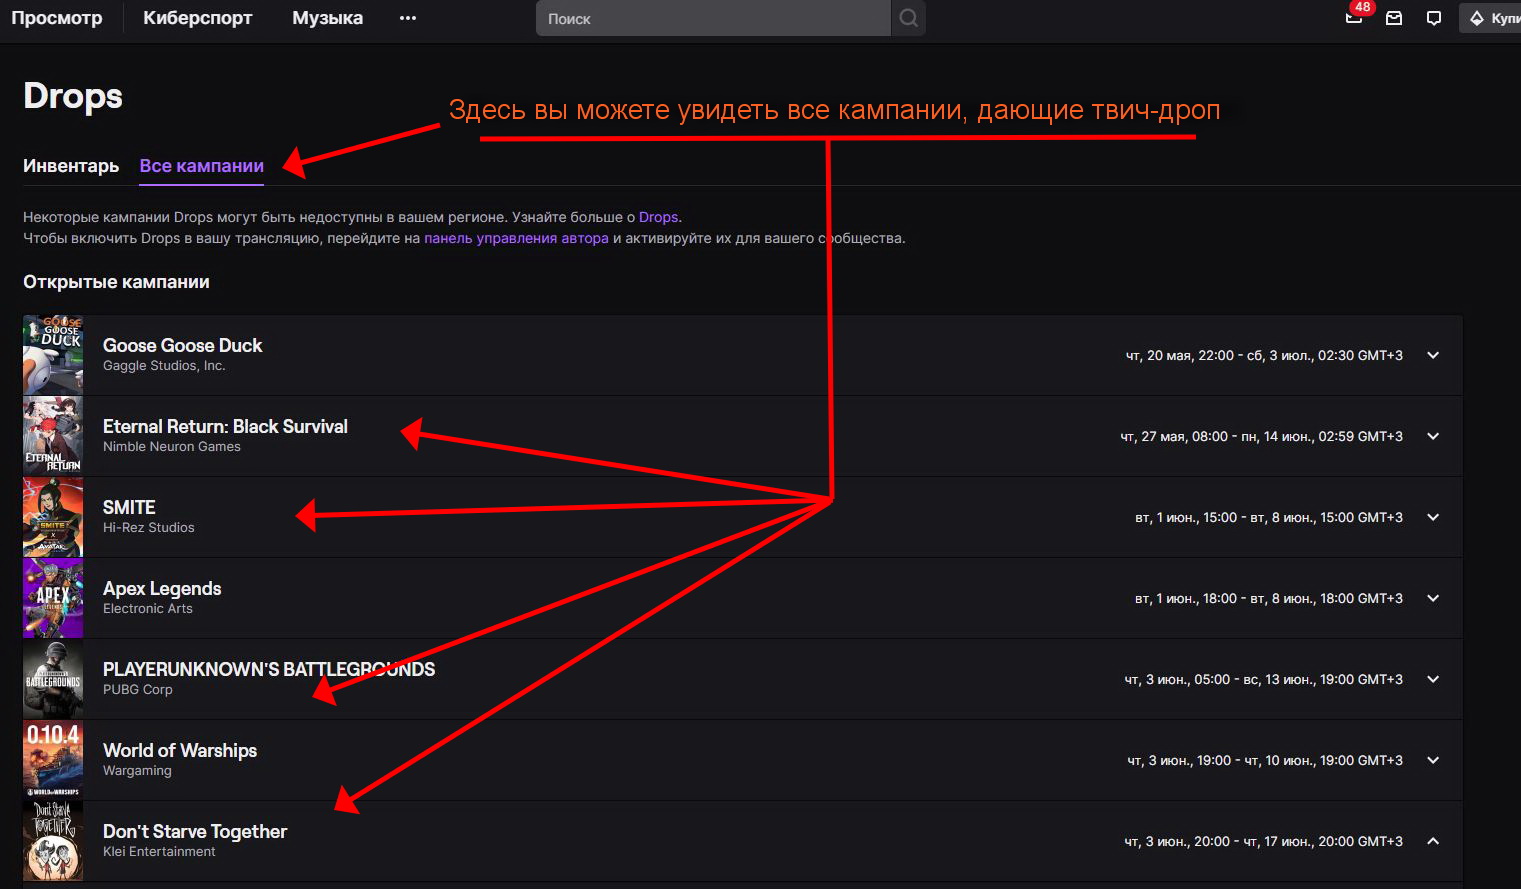
Task: Click the Eternal Return box art thumbnail
Action: tap(53, 436)
